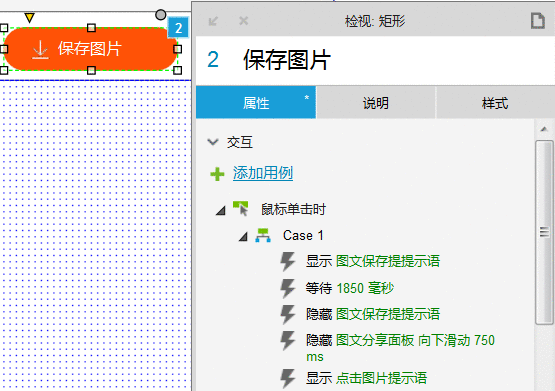Click the 添加用例 link
Screen dimensions: 555x391
point(263,173)
